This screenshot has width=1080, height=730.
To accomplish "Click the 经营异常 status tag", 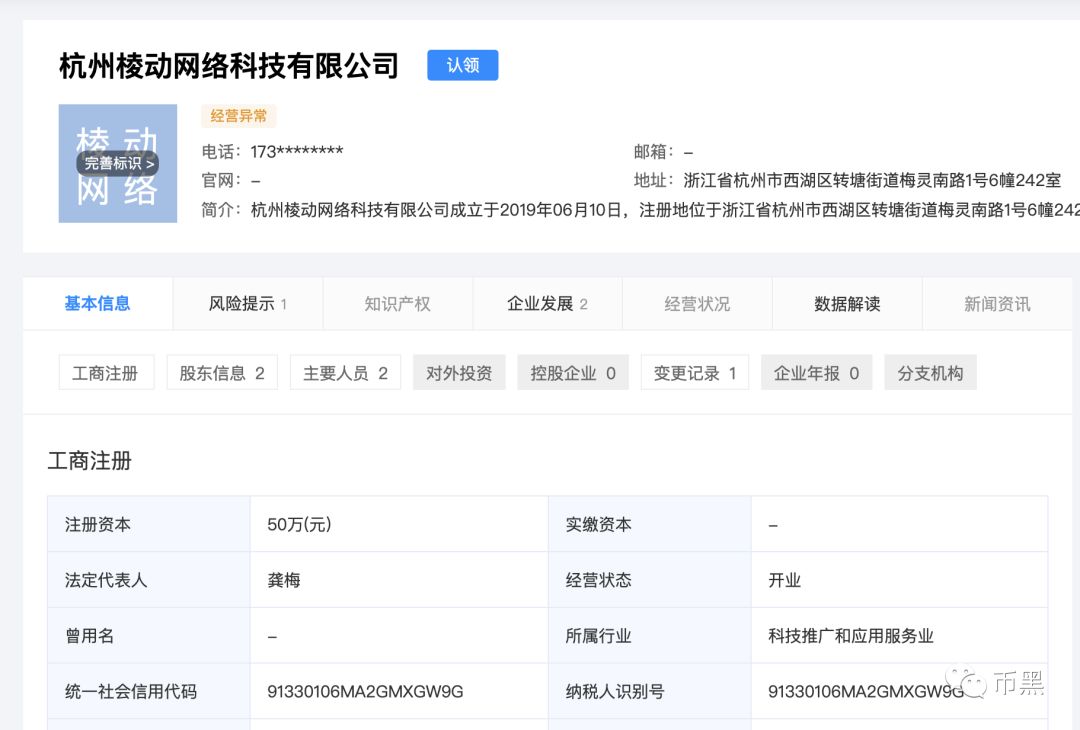I will pyautogui.click(x=238, y=116).
